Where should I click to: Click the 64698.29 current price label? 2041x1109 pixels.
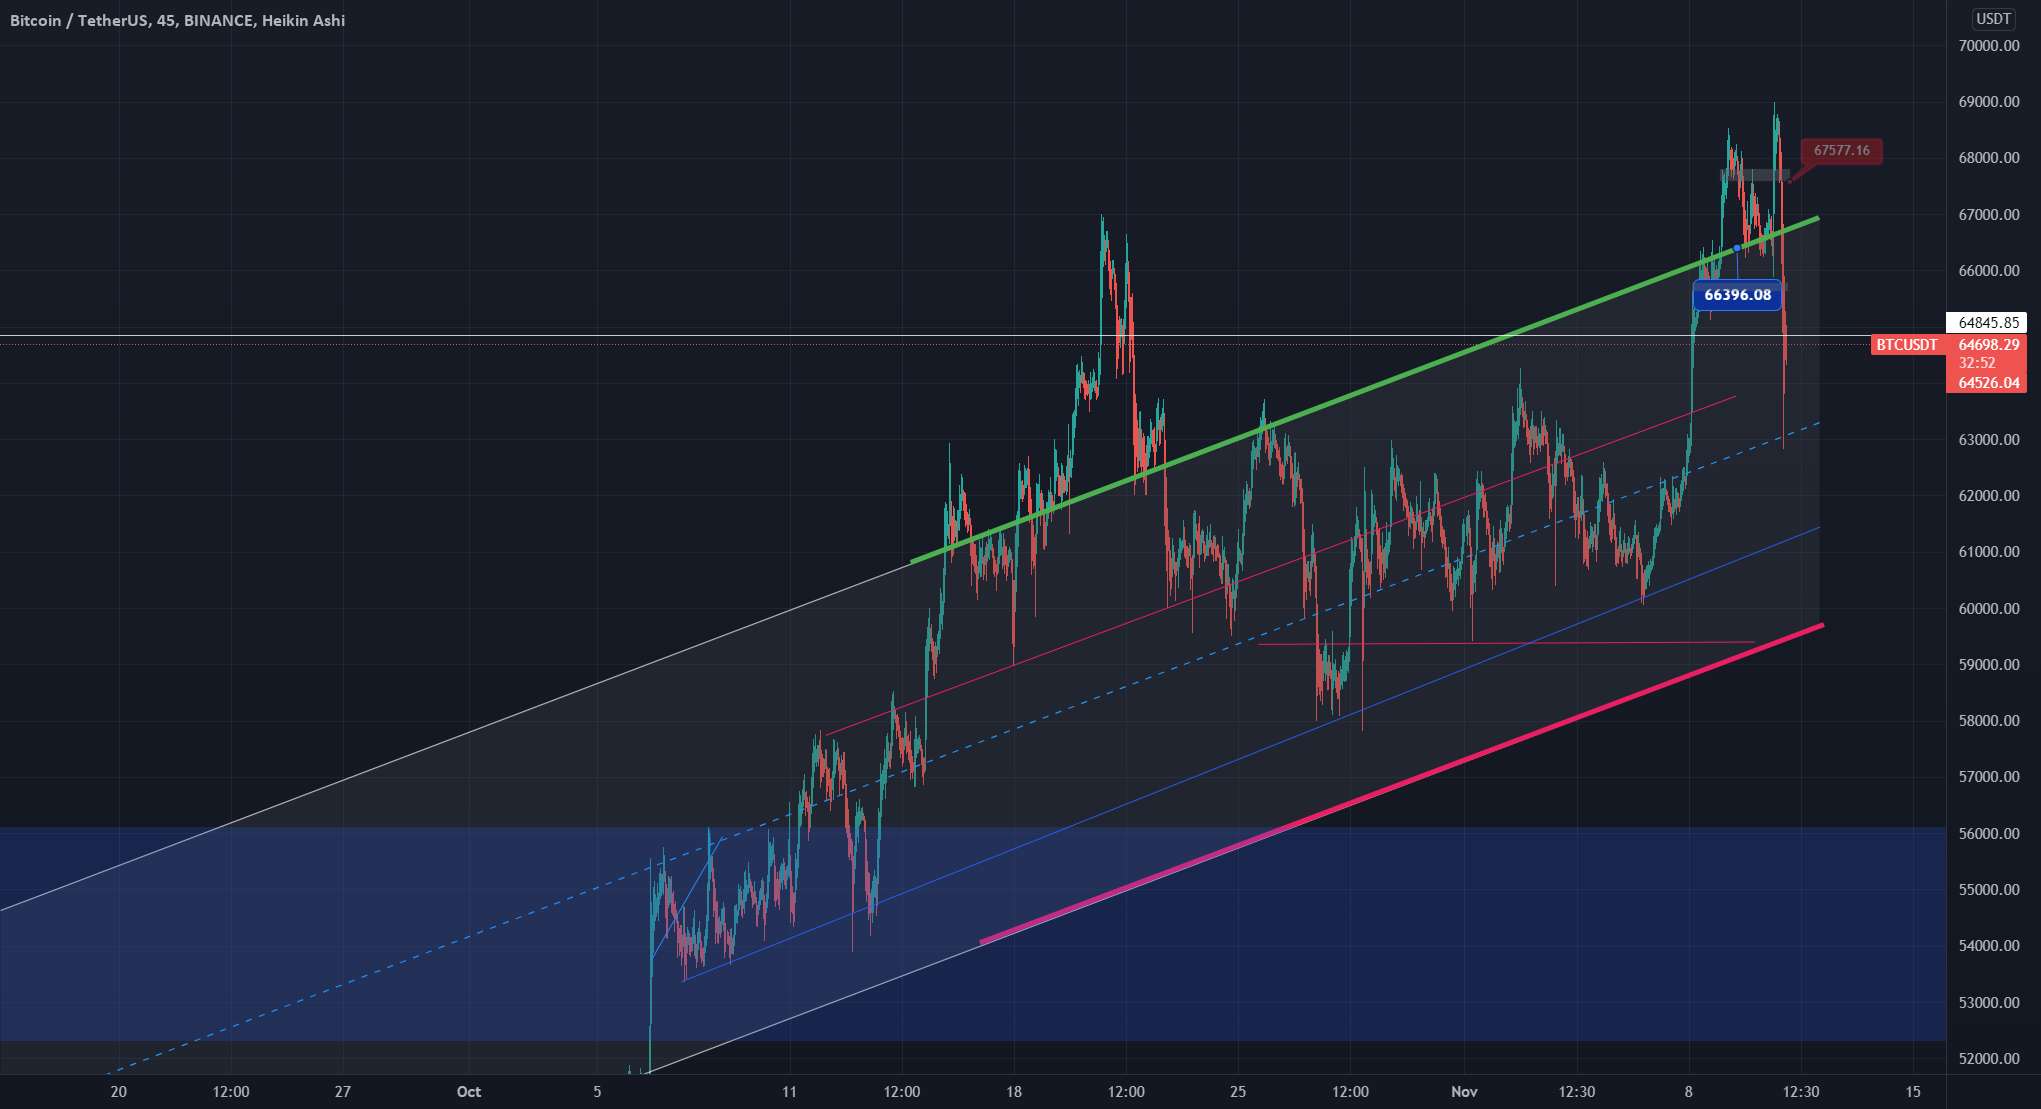1987,345
